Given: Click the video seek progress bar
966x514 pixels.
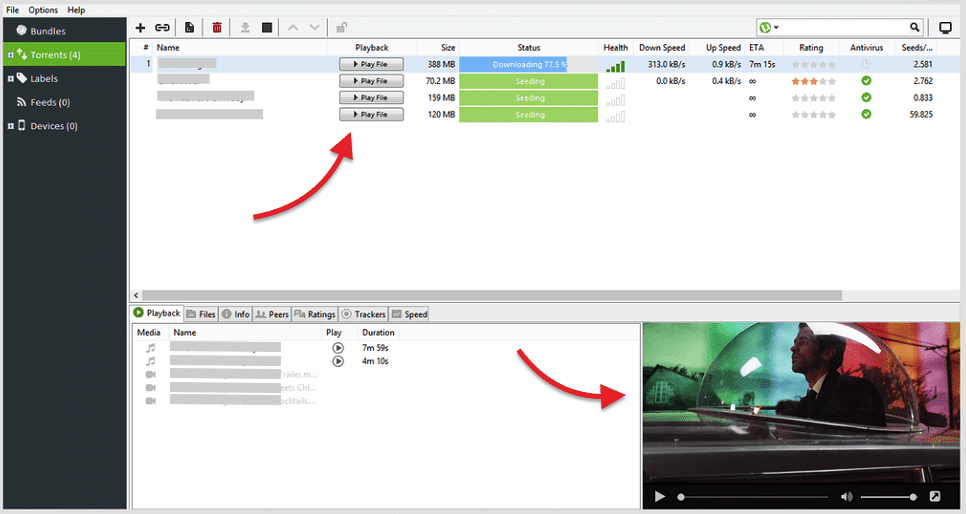Looking at the screenshot, I should (753, 497).
